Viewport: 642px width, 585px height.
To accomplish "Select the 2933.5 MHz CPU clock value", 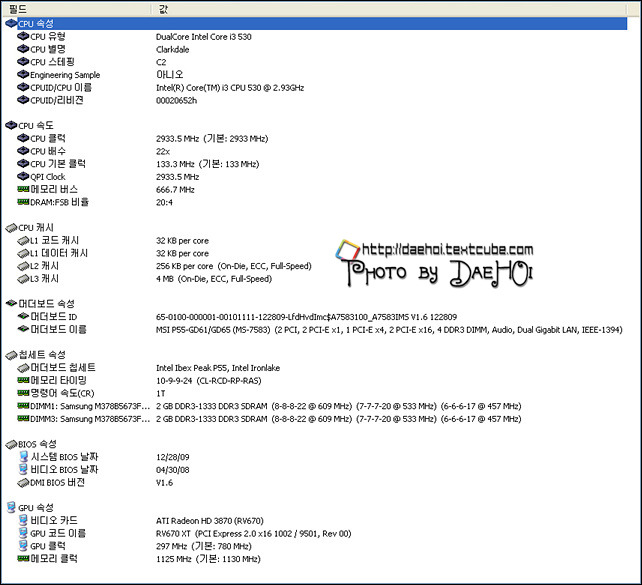I will coord(212,138).
